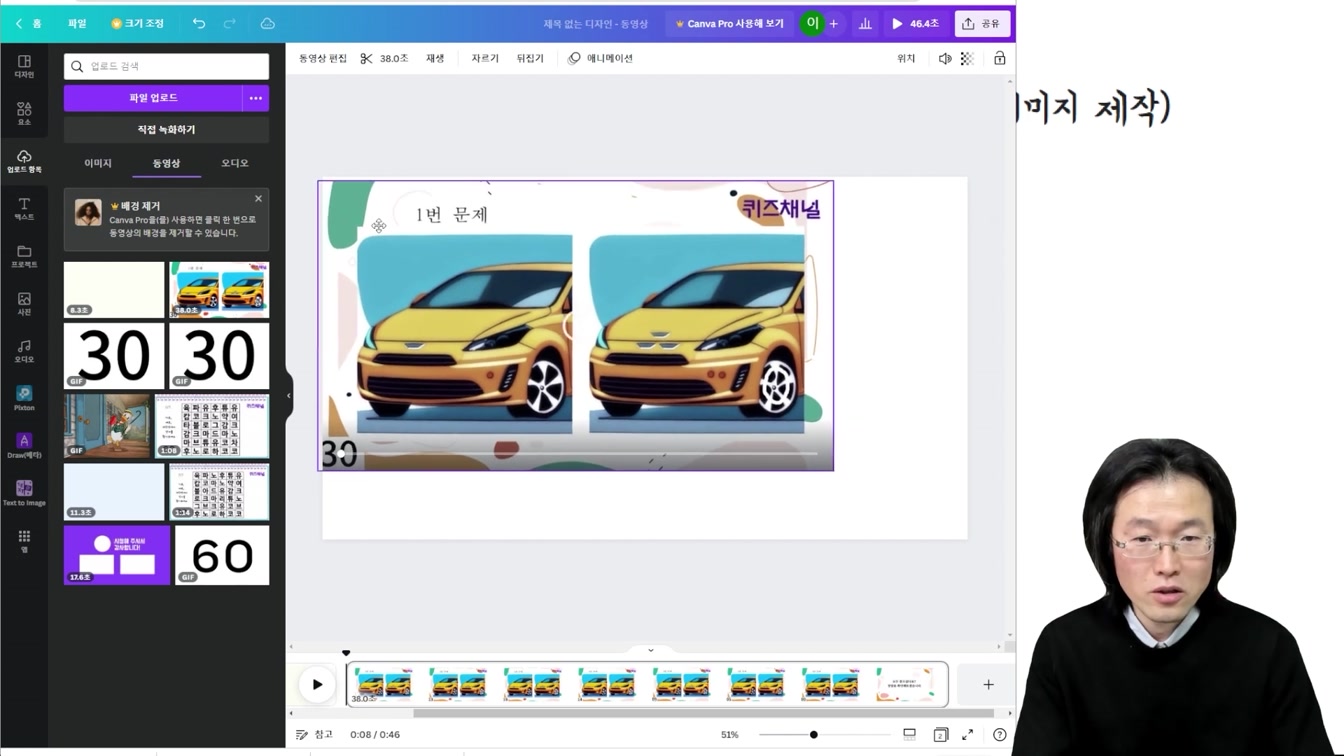1344x756 pixels.
Task: Switch to the 오디오 tab in uploads
Action: tap(235, 163)
